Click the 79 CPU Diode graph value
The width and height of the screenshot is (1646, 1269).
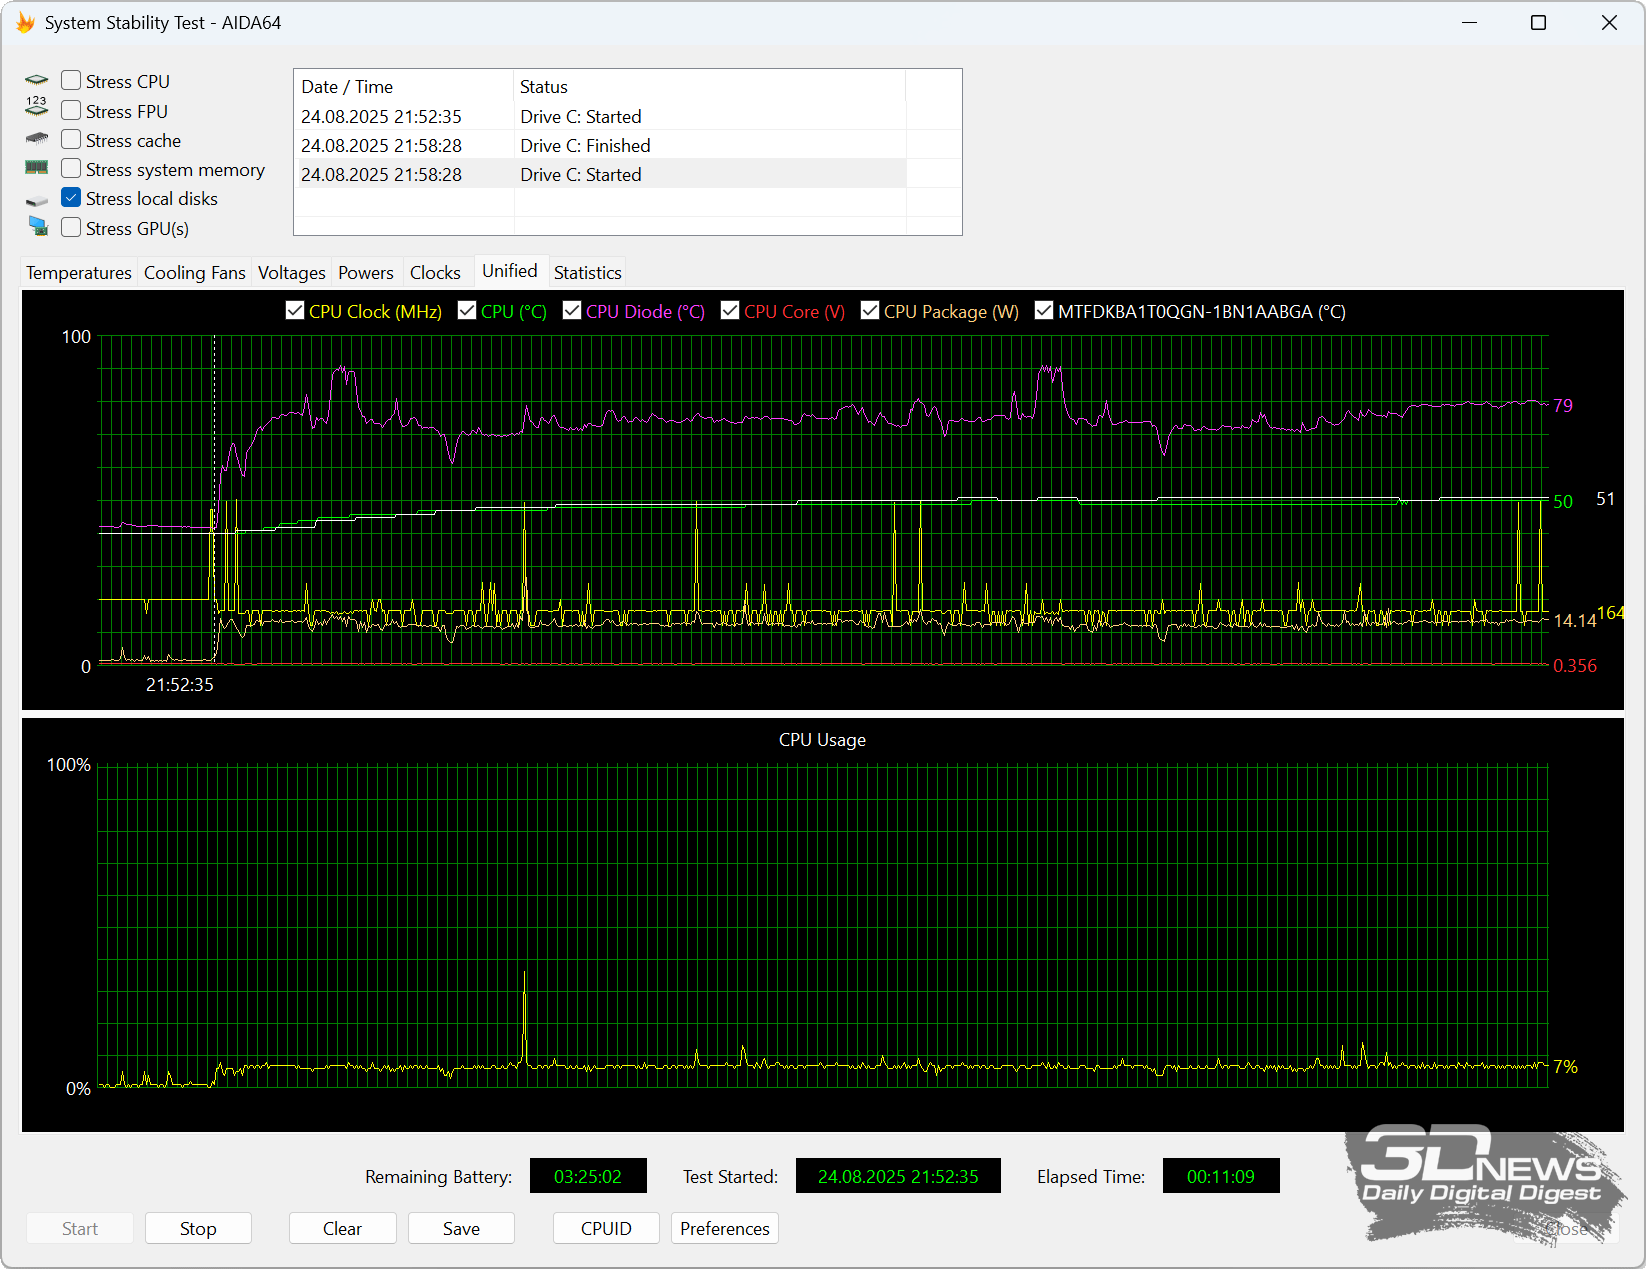[1563, 405]
